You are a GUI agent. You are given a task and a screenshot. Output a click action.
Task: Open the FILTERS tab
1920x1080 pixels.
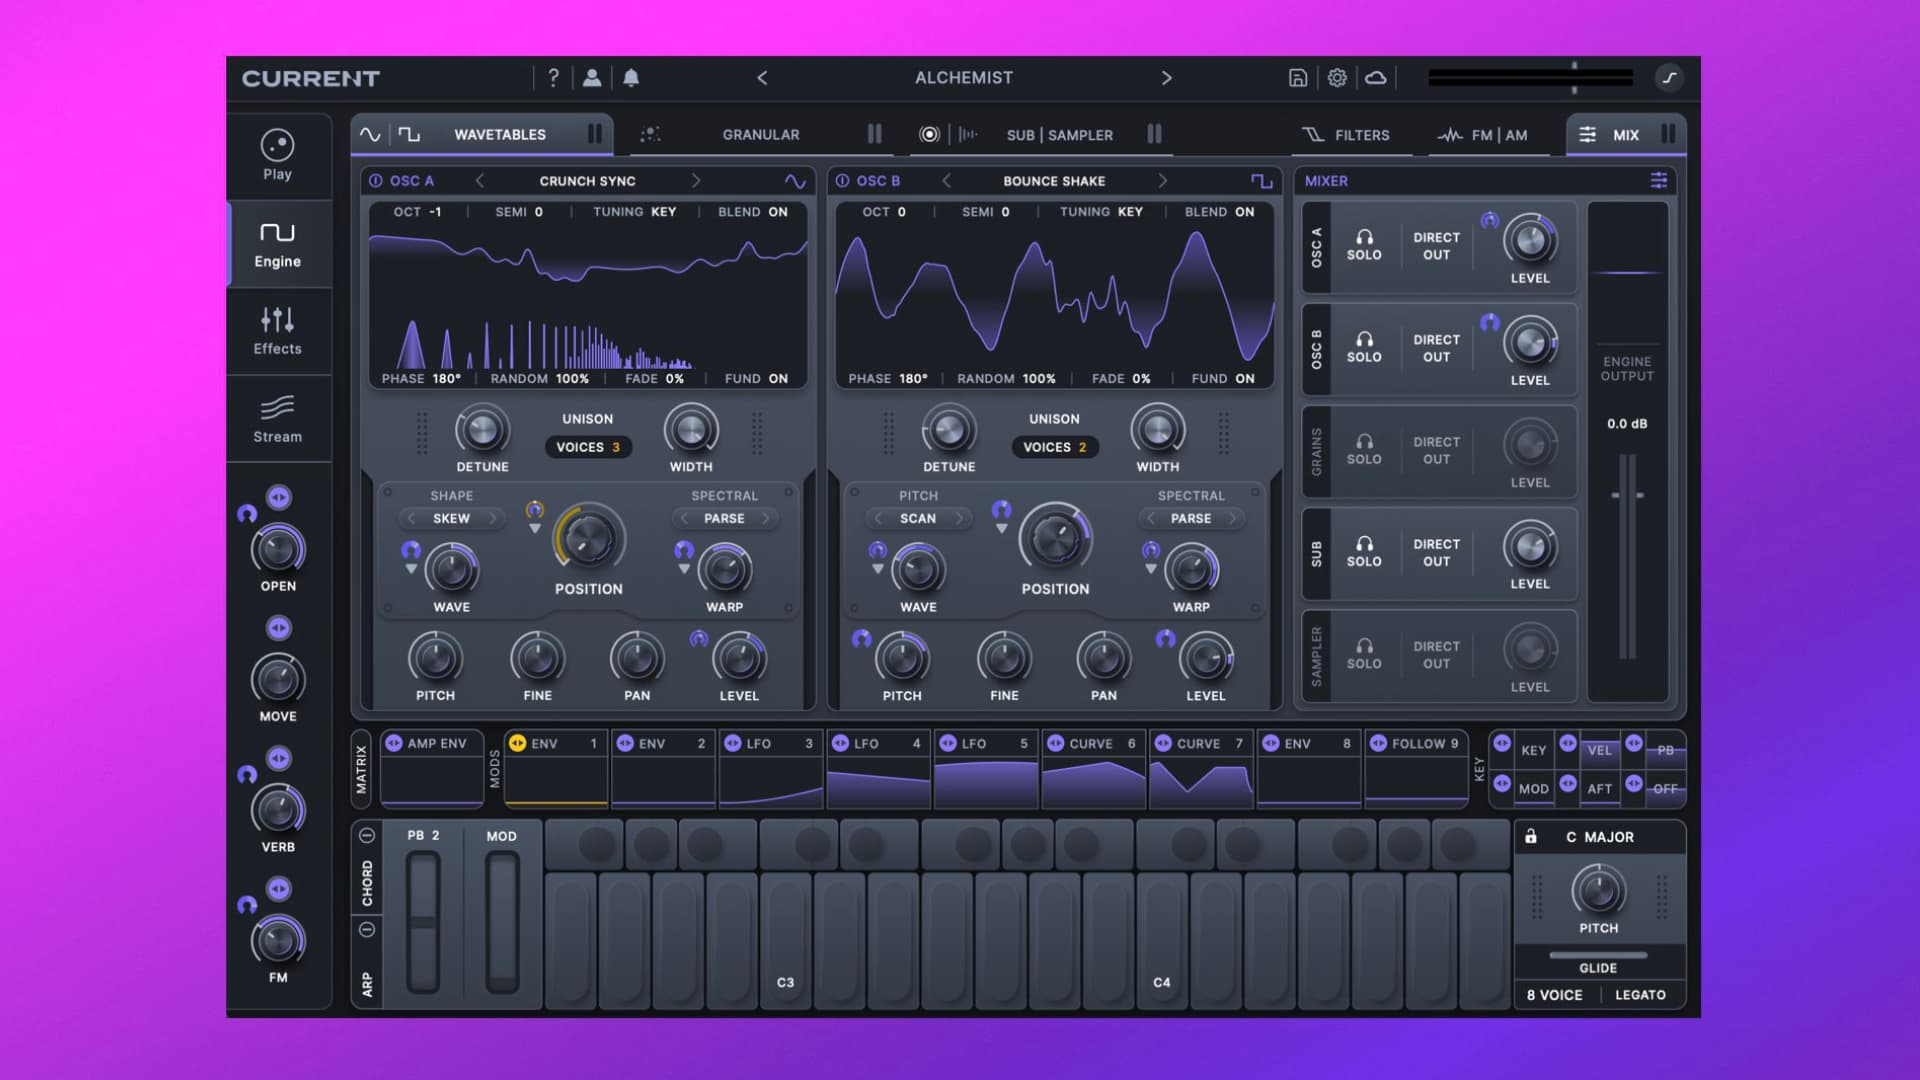(1363, 134)
